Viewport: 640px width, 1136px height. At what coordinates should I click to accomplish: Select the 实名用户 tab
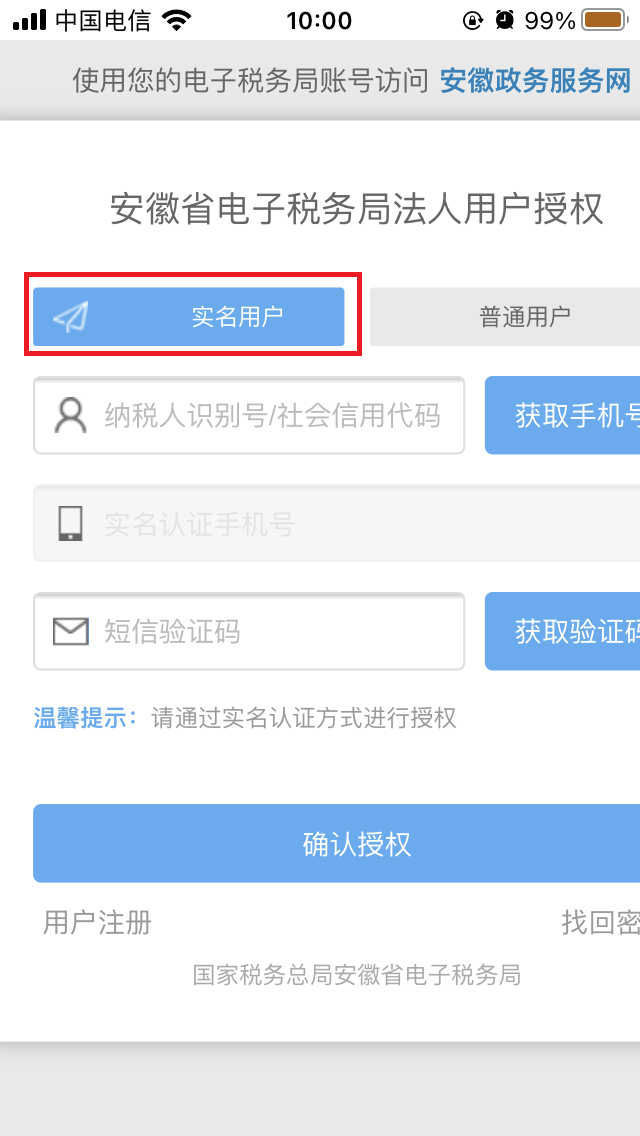point(188,317)
